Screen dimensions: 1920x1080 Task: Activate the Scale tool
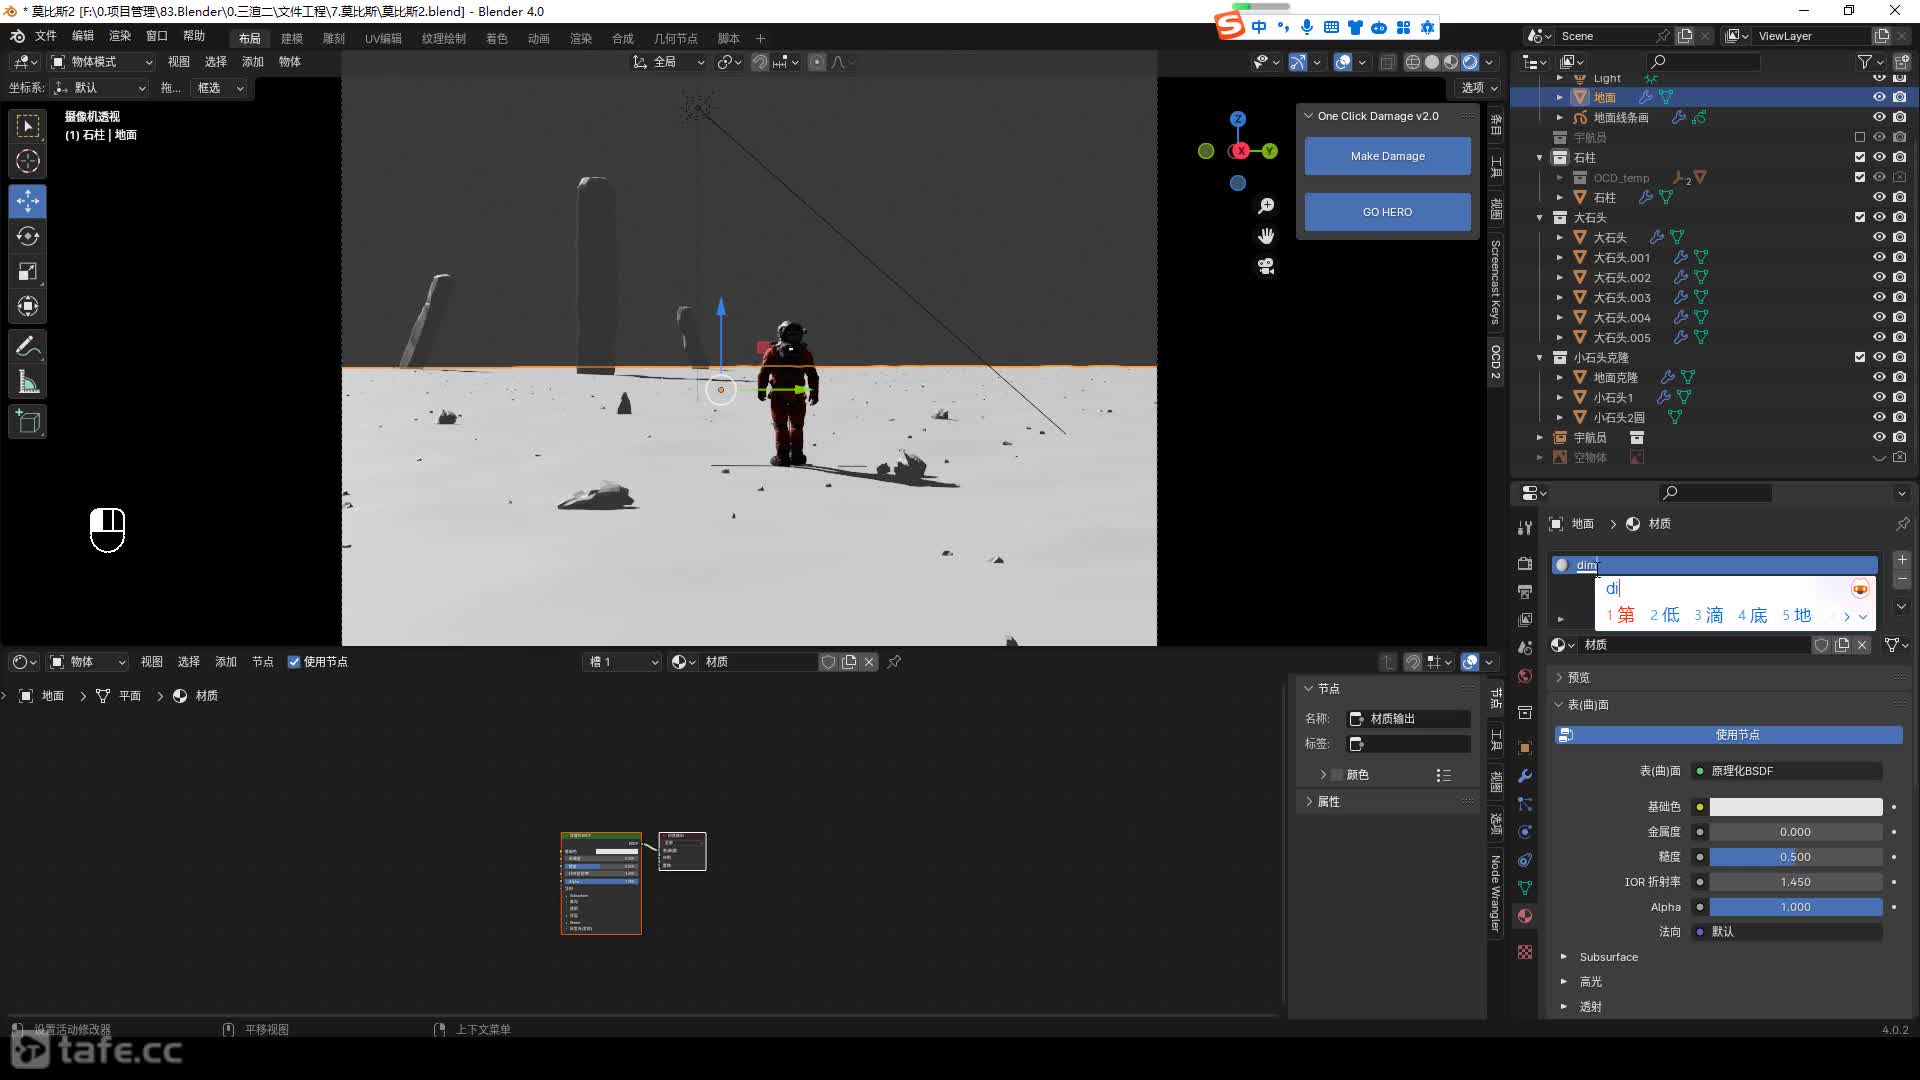point(28,271)
